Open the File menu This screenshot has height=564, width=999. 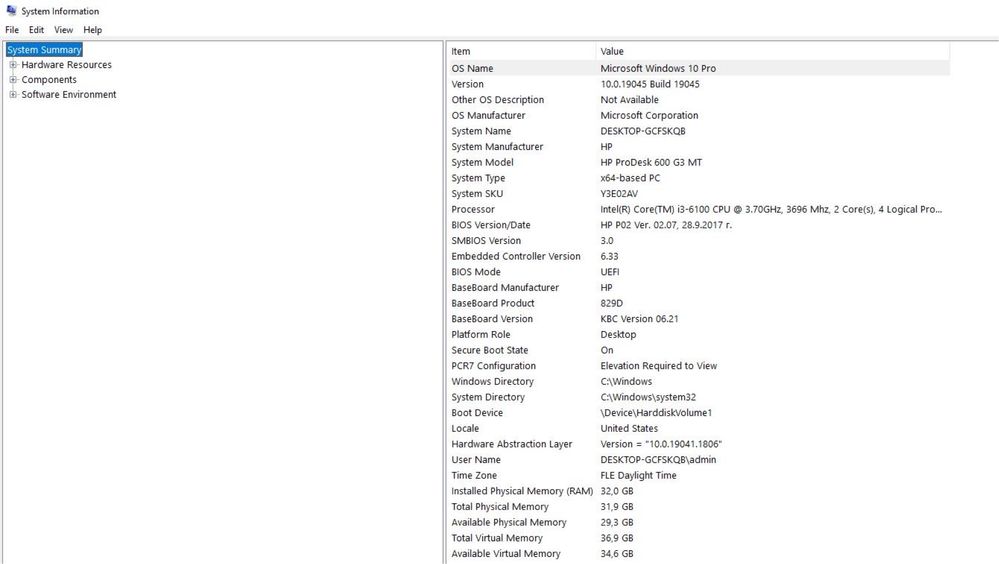pyautogui.click(x=12, y=30)
